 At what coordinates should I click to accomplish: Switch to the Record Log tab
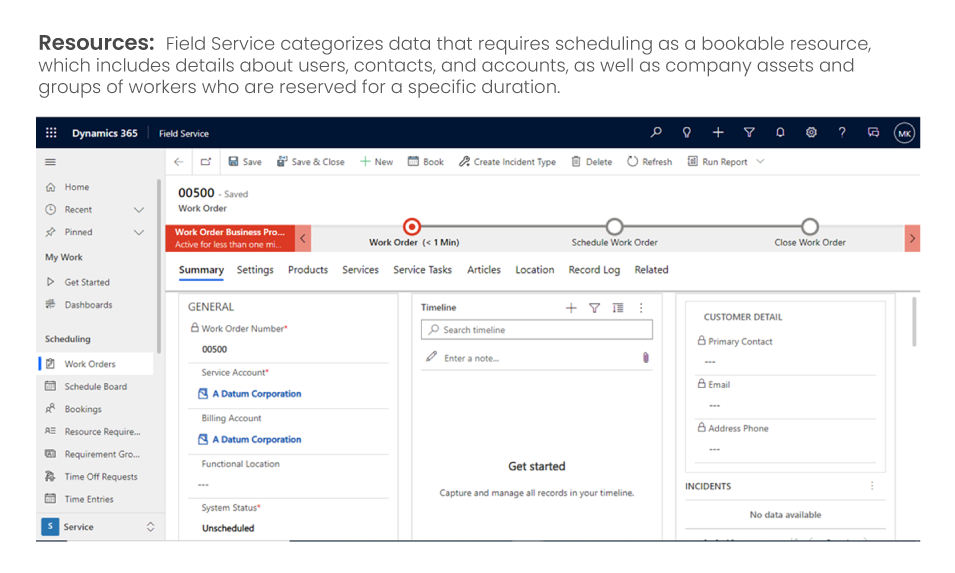click(x=594, y=270)
